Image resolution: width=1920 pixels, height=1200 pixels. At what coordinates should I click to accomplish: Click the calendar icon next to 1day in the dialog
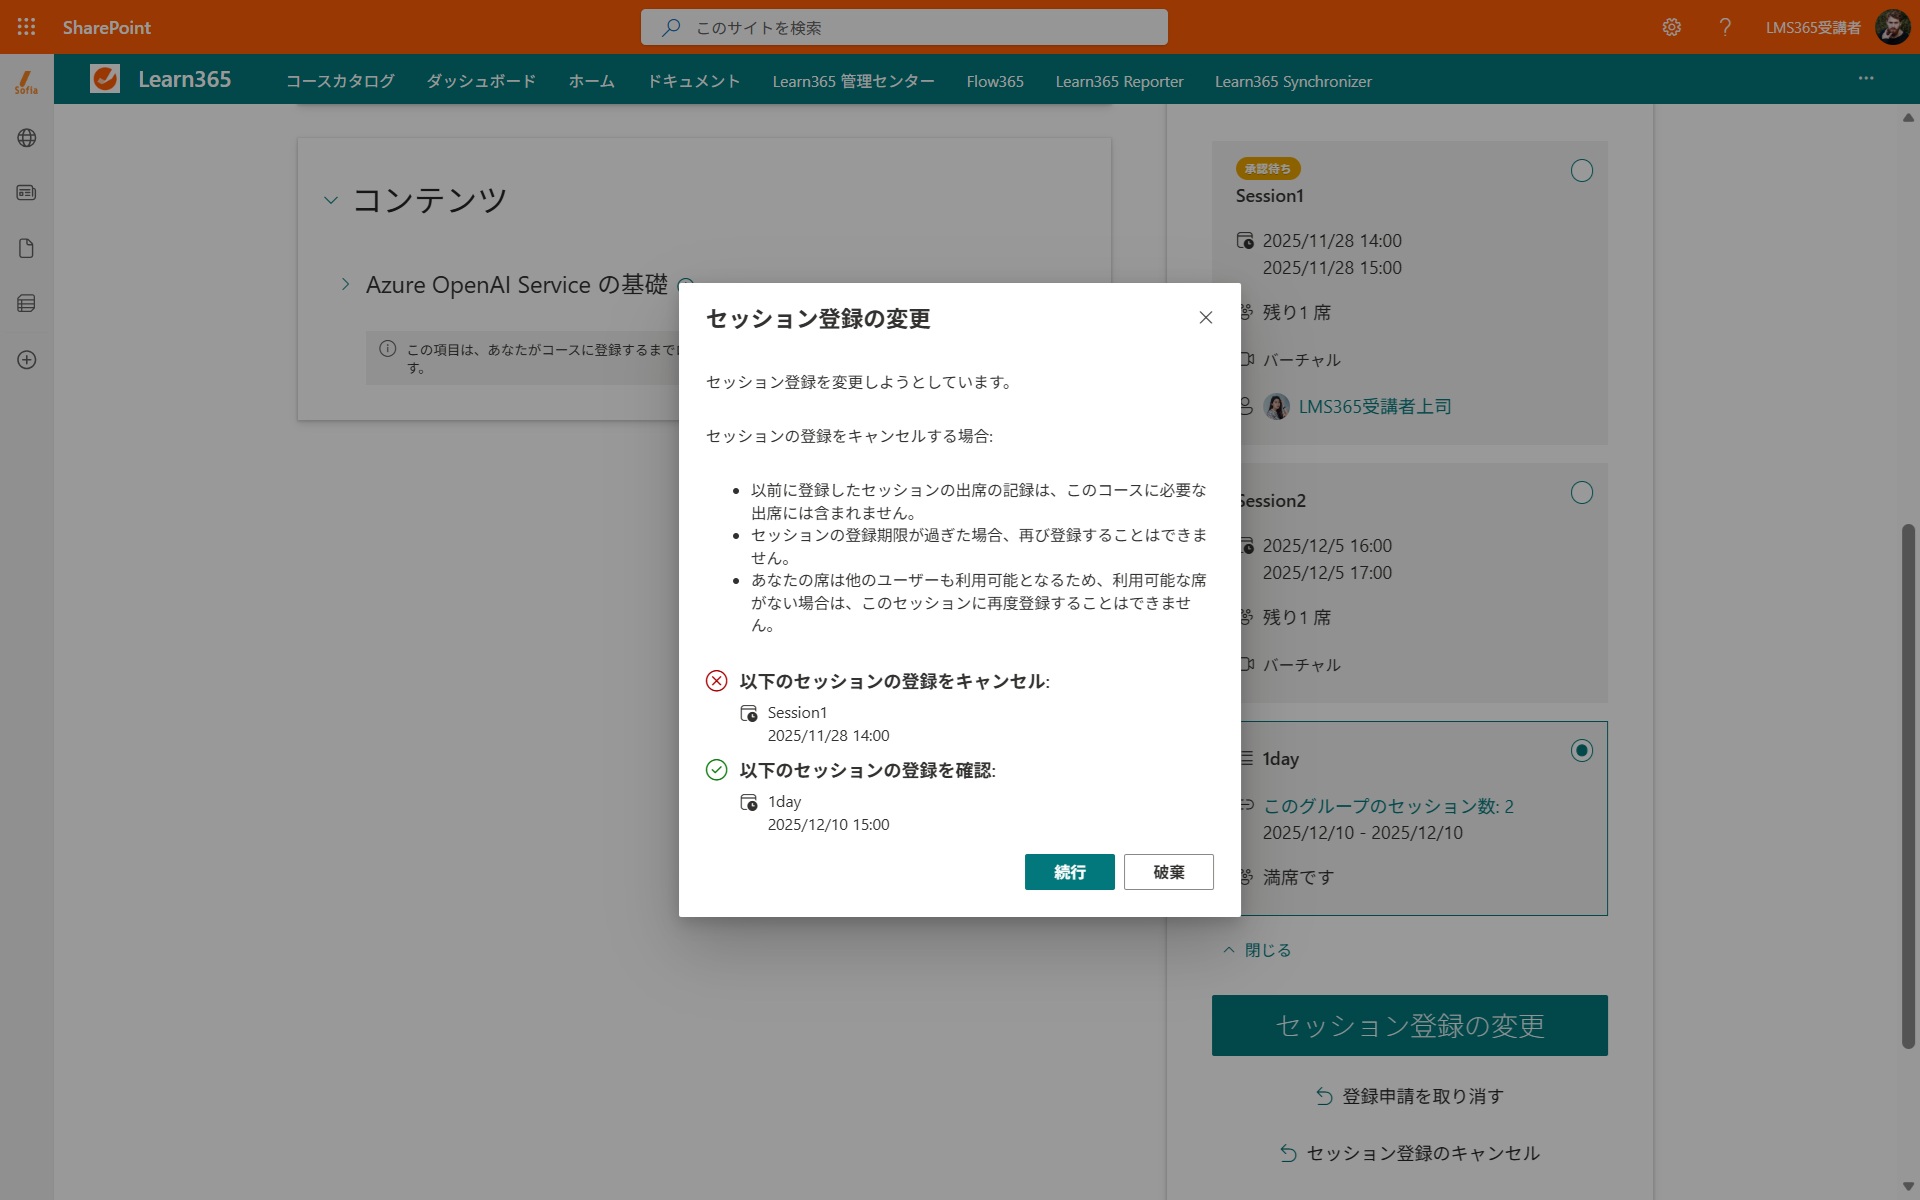pos(749,802)
